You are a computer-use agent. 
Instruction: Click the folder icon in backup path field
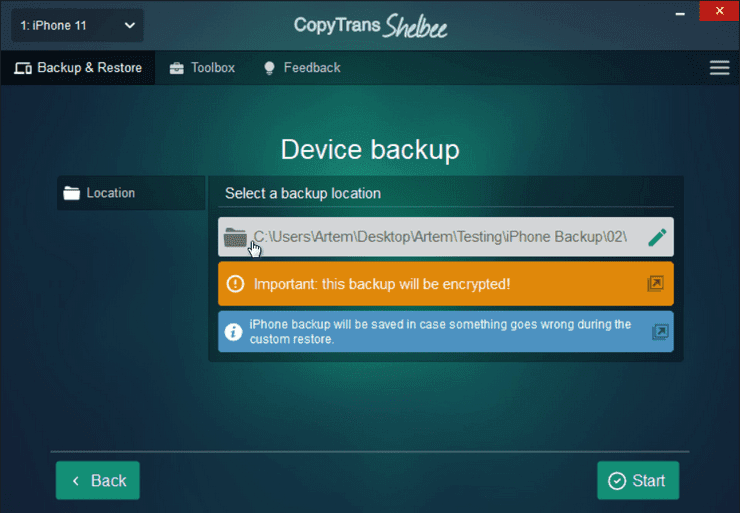(235, 237)
